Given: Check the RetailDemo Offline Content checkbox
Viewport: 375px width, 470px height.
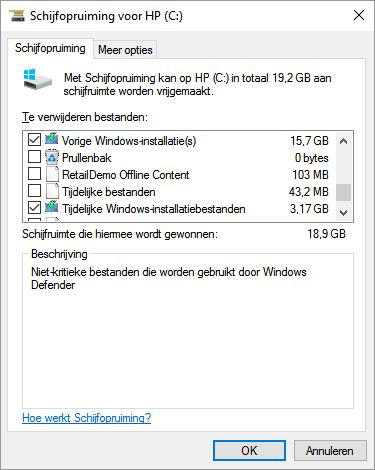Looking at the screenshot, I should coord(34,173).
